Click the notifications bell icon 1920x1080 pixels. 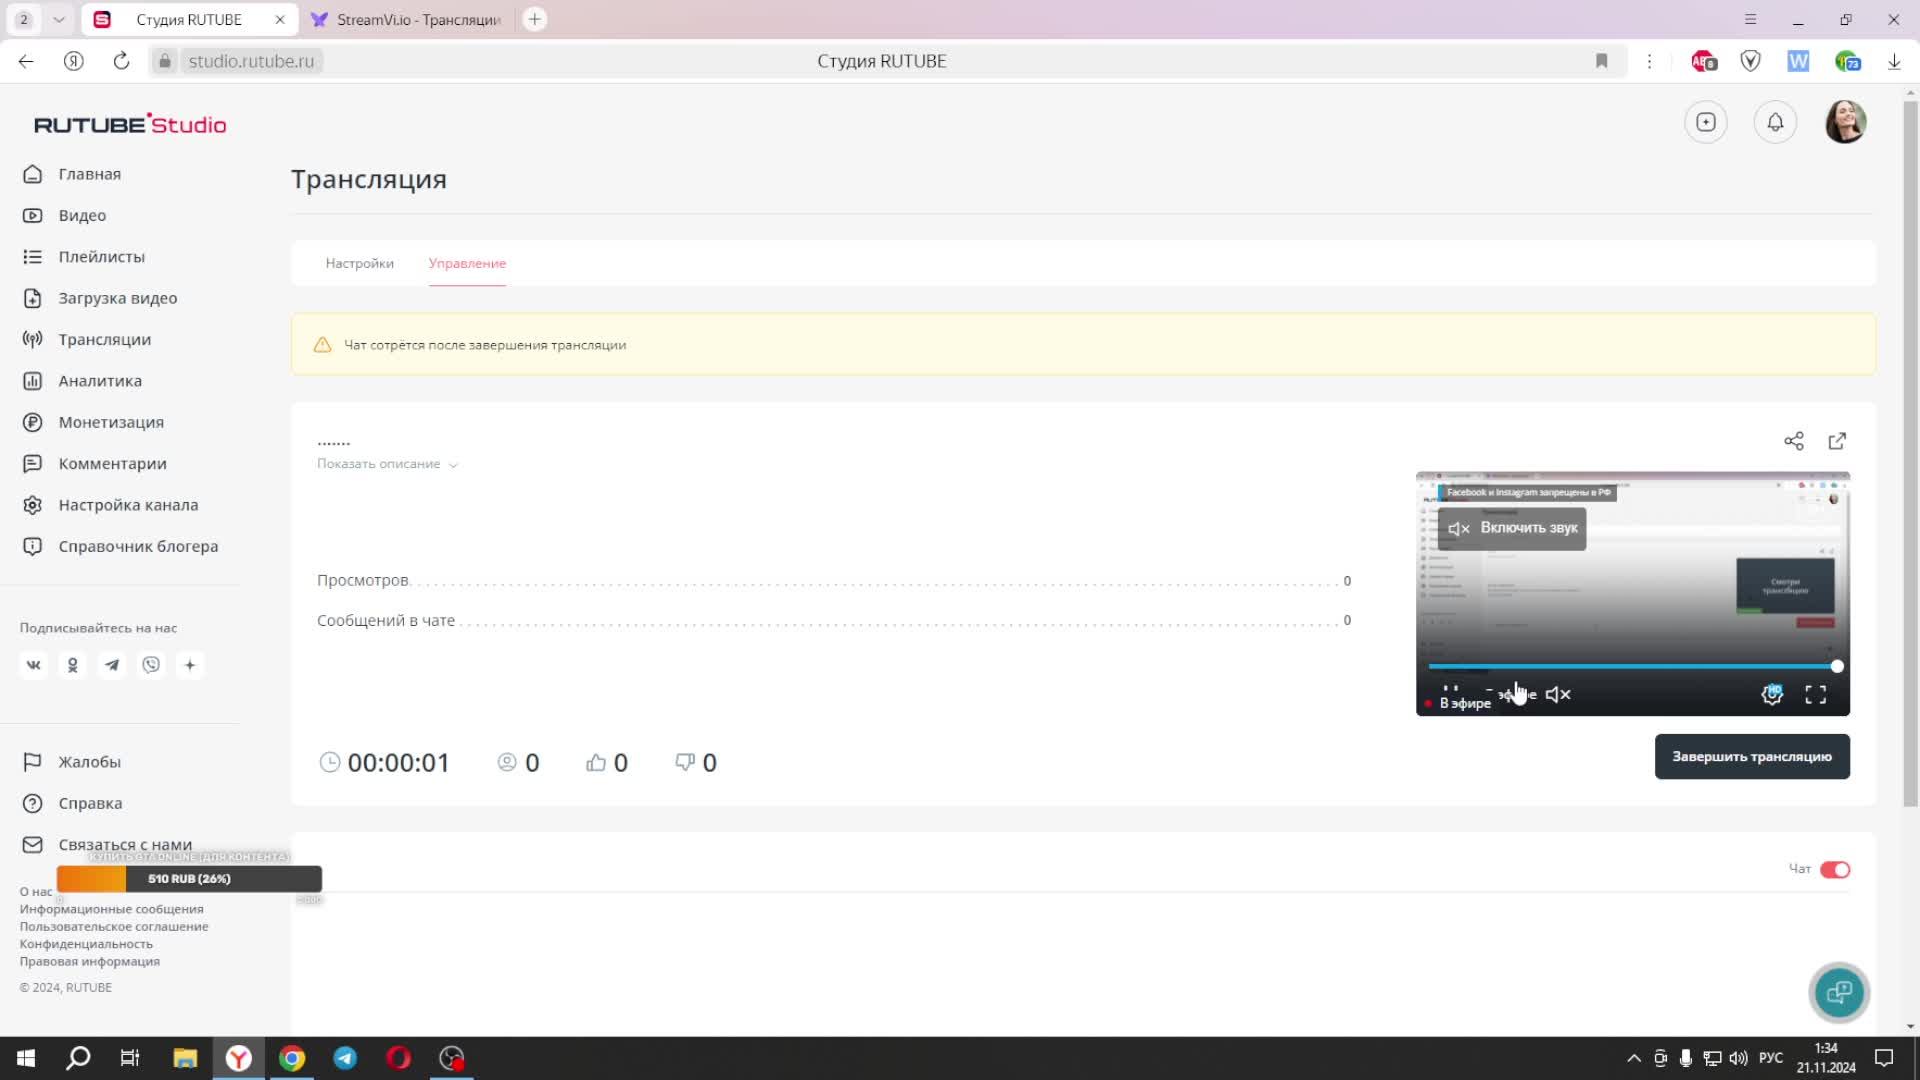[1775, 122]
